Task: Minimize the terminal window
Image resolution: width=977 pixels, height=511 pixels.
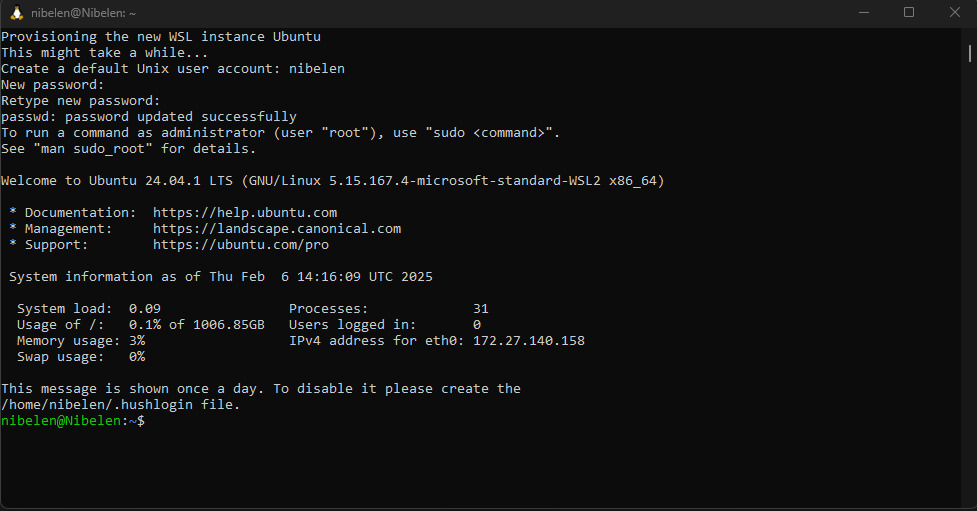Action: (x=864, y=12)
